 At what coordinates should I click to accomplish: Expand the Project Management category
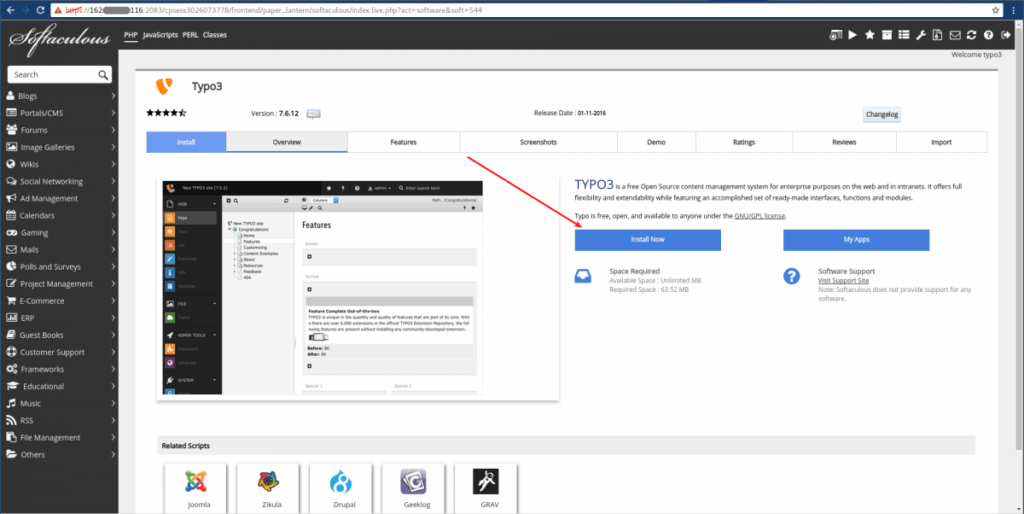59,284
